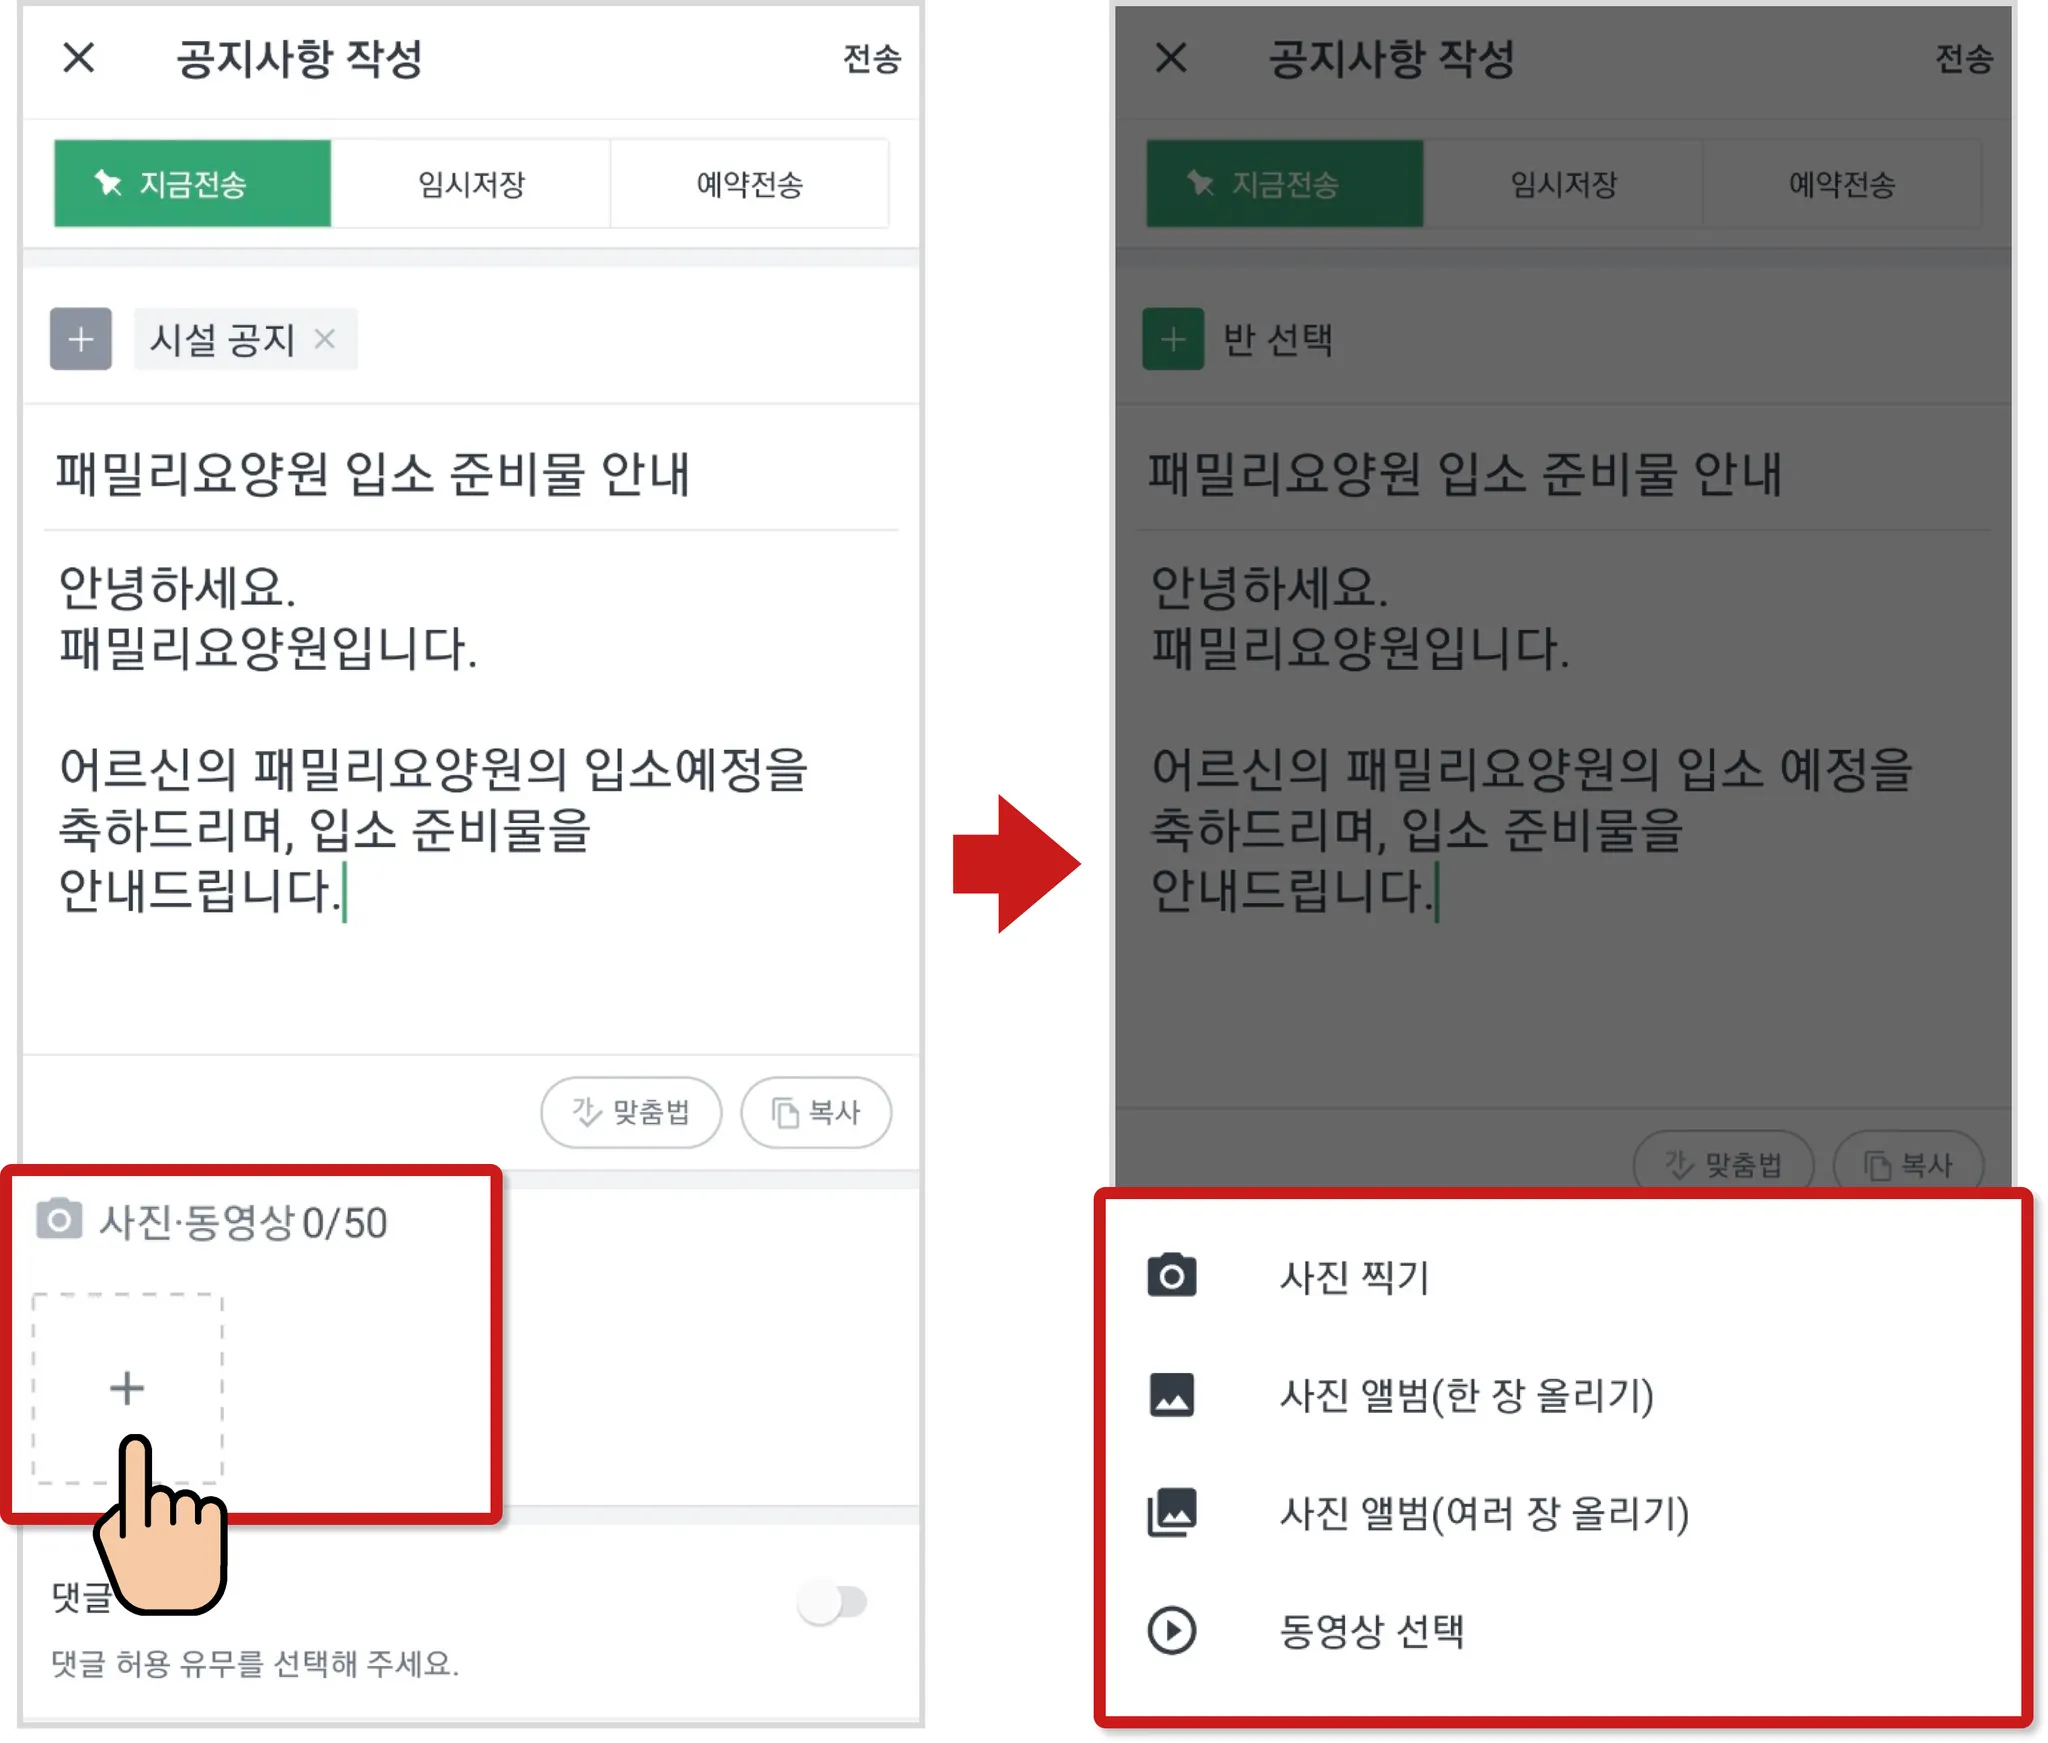This screenshot has width=2048, height=1743.
Task: Click the 맞춤법 spell check button on left
Action: 631,1111
